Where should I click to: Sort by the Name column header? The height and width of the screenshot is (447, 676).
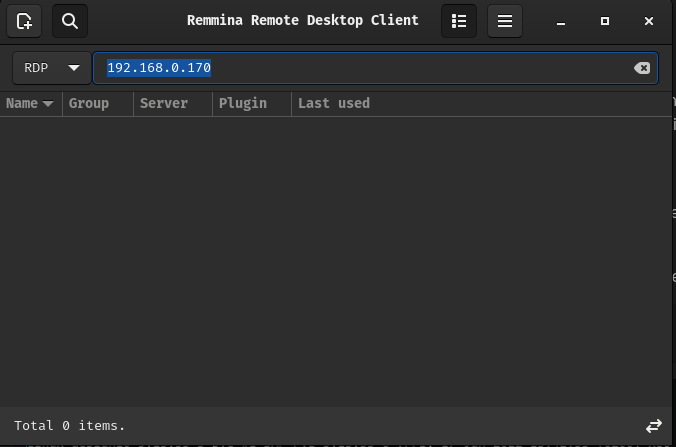31,103
